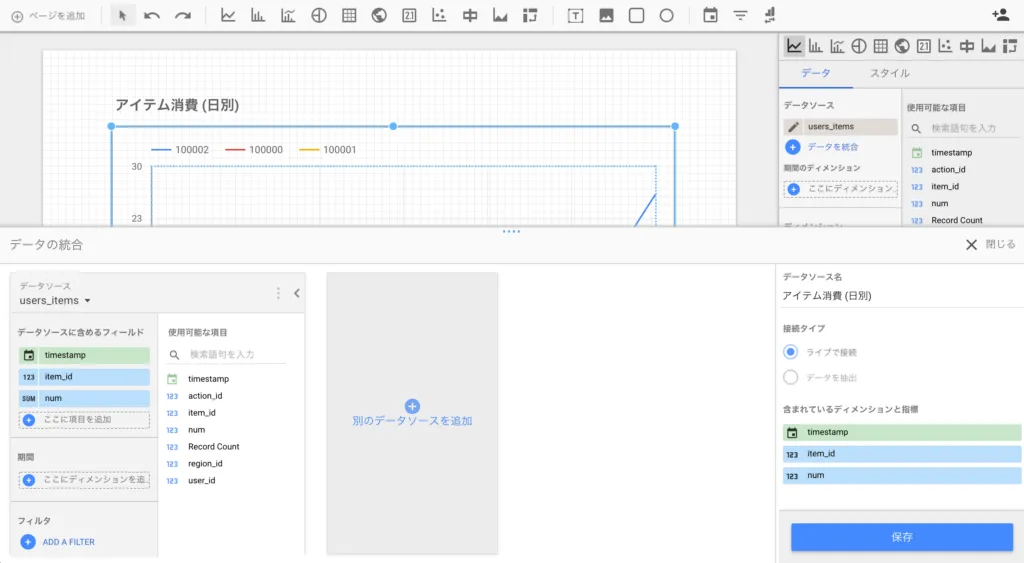Click the 100000 red legend entry
The image size is (1024, 563).
coord(254,150)
